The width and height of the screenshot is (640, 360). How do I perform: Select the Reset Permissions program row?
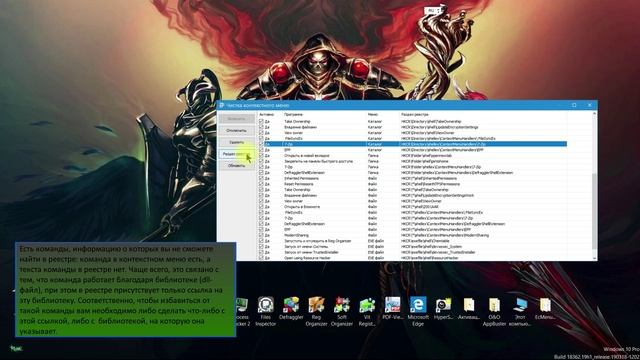coord(412,184)
